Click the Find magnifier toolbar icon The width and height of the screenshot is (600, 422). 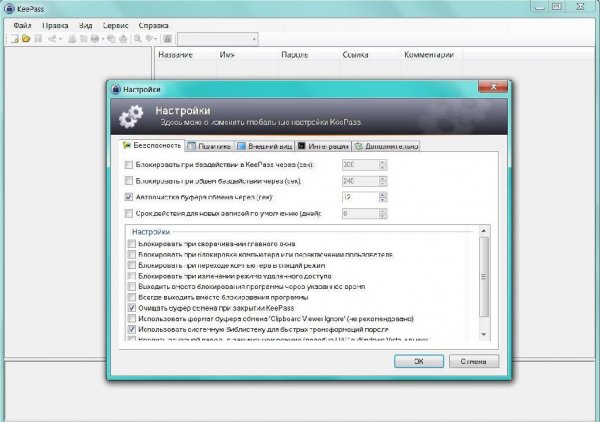point(137,39)
